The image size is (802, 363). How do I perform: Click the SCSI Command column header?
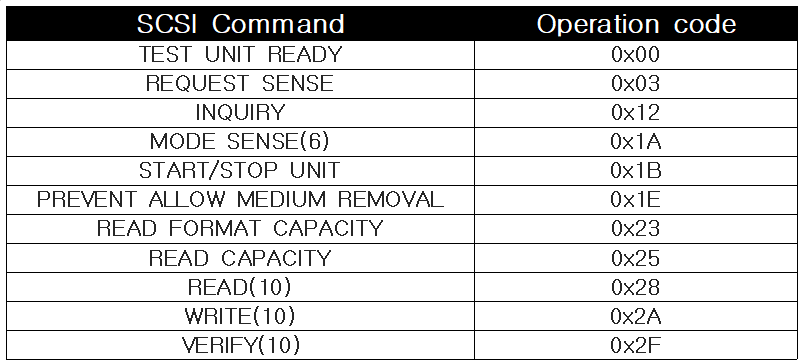pyautogui.click(x=240, y=24)
